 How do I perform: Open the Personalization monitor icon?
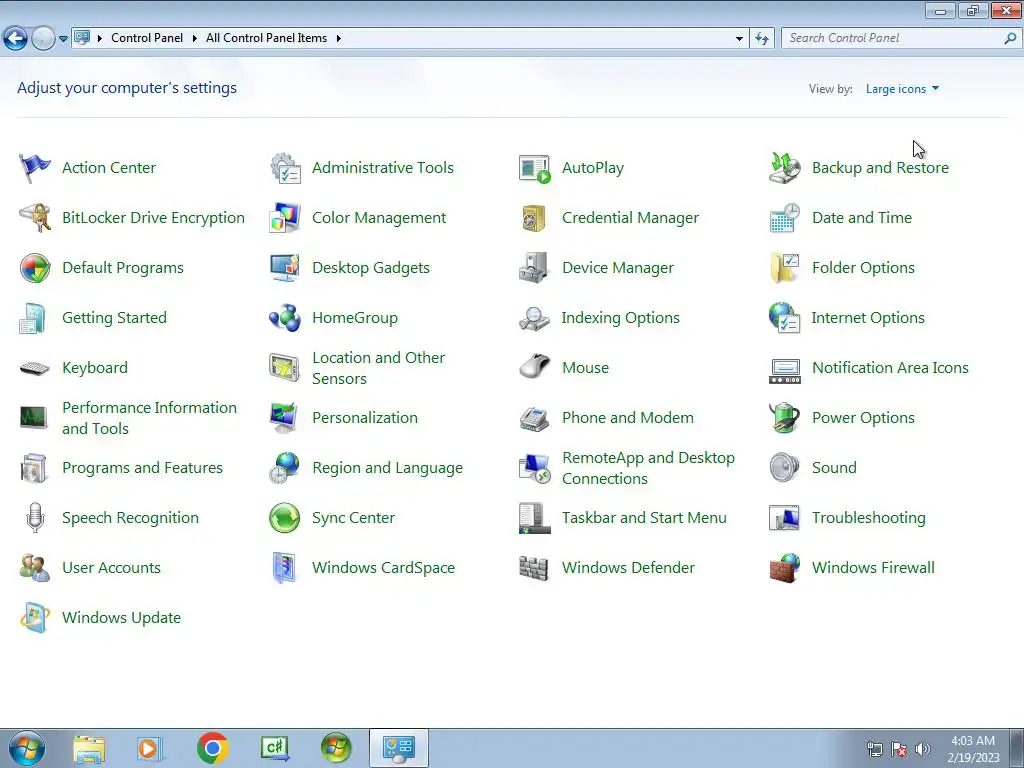(285, 418)
